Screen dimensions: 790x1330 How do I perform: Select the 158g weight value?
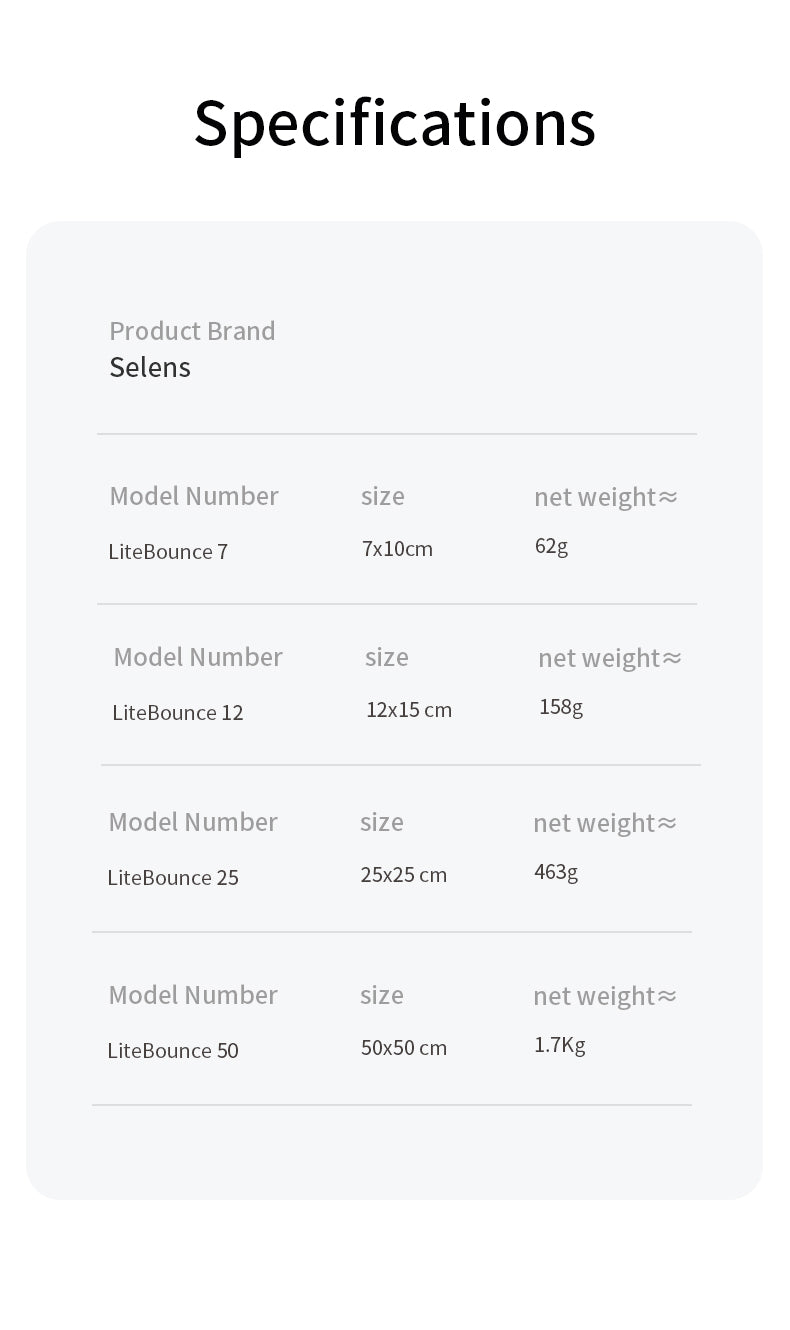(561, 707)
